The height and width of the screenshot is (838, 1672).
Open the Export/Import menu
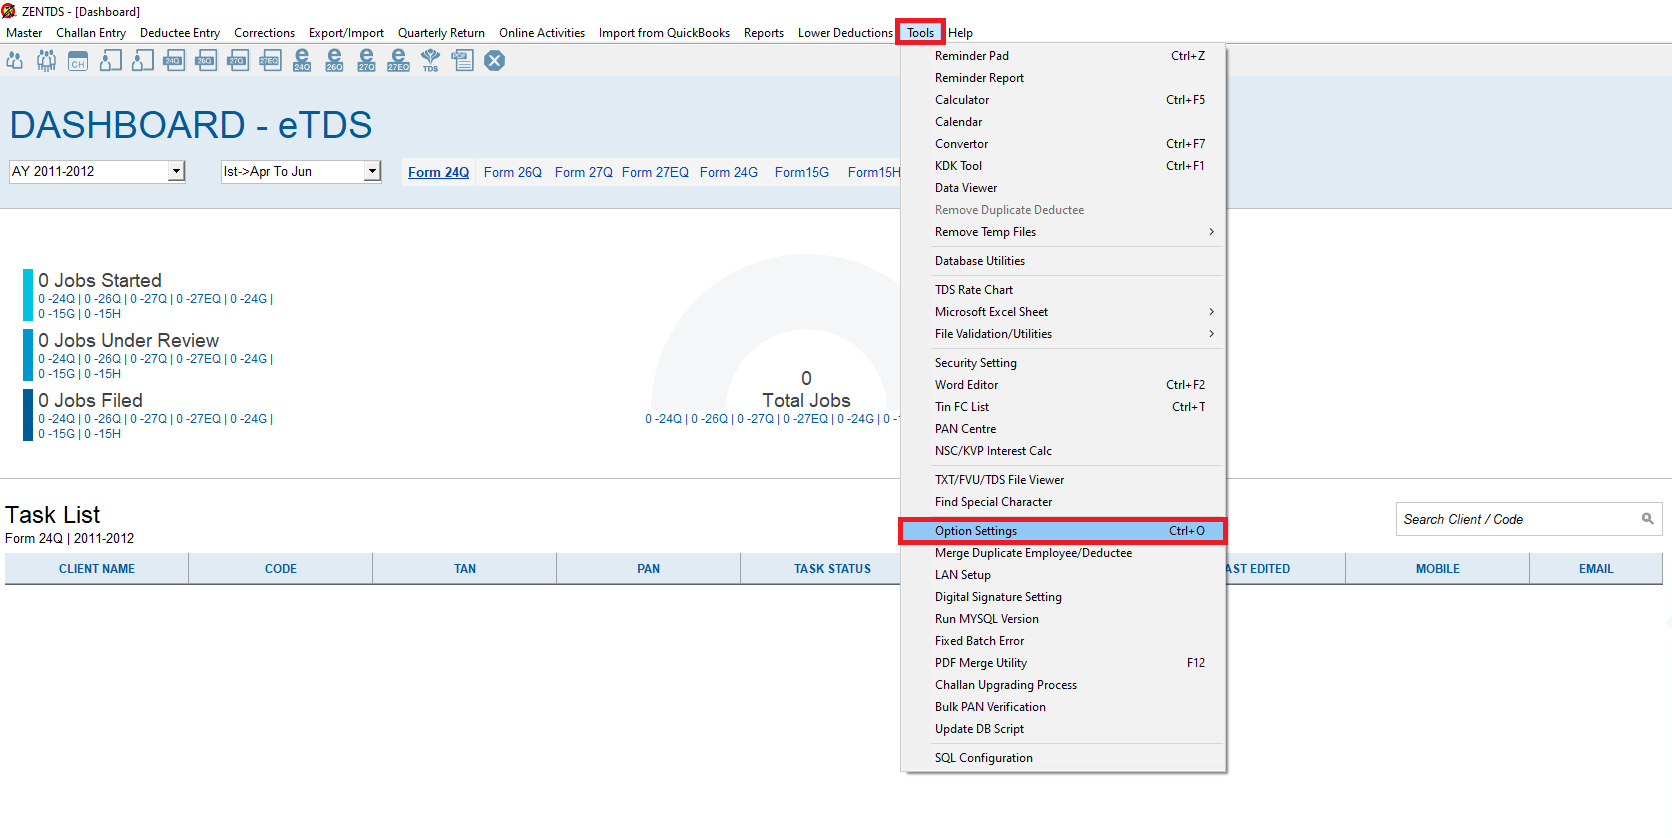point(346,33)
